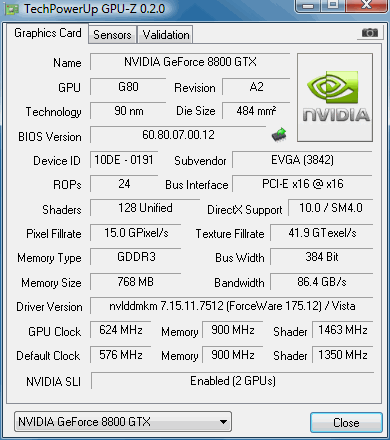
Task: Click the 'Device ID' label
Action: coord(57,161)
